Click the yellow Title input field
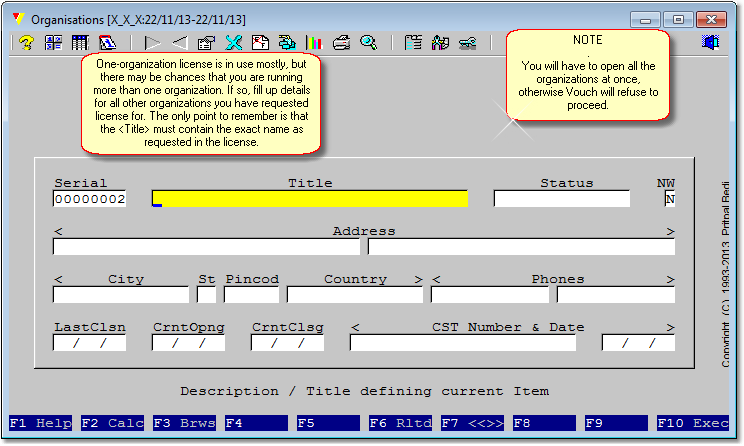The image size is (744, 446). click(x=309, y=199)
